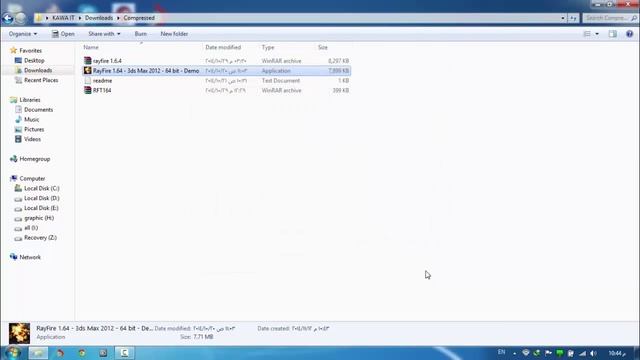Image resolution: width=640 pixels, height=360 pixels.
Task: Expand the address bar history dropdown
Action: click(x=563, y=18)
